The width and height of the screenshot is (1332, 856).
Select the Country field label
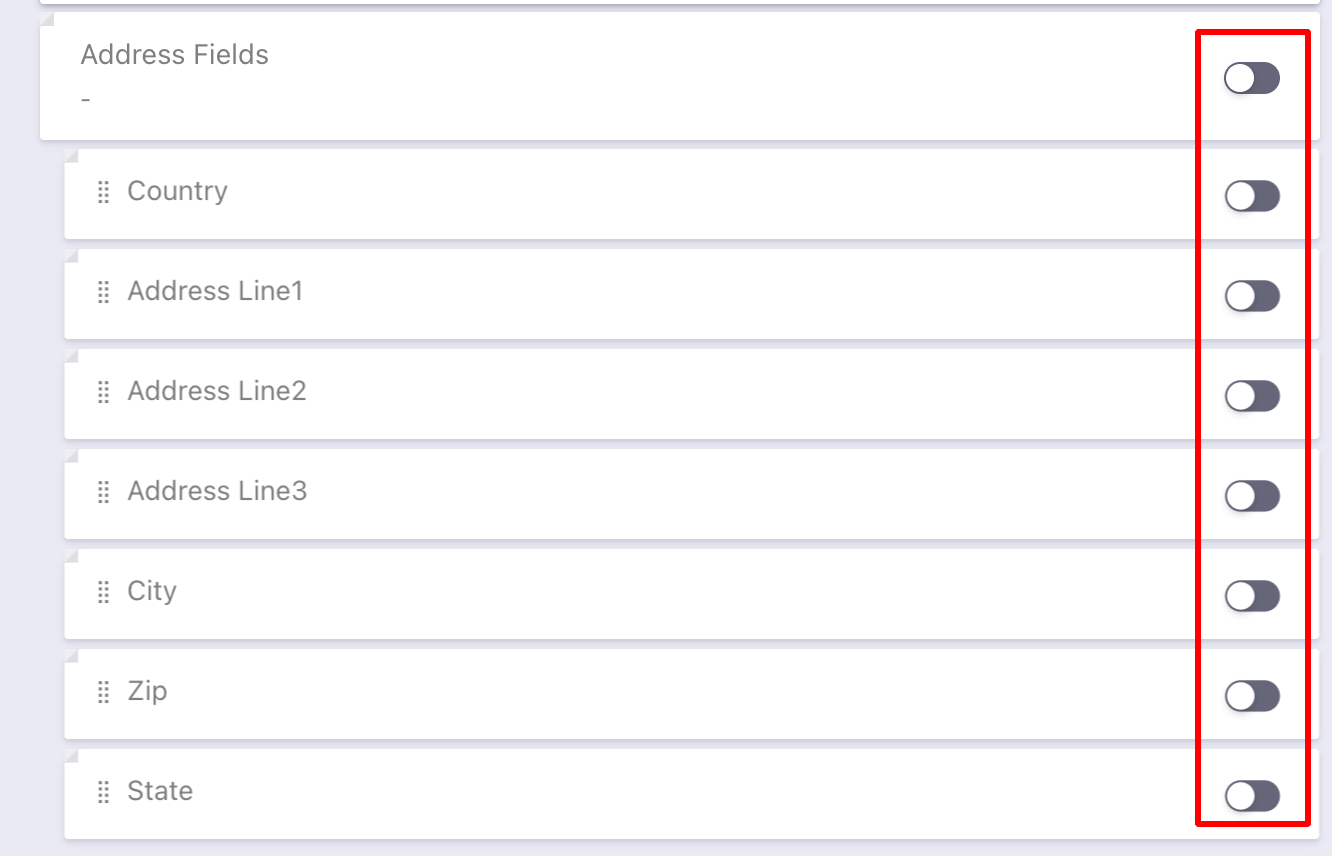177,191
